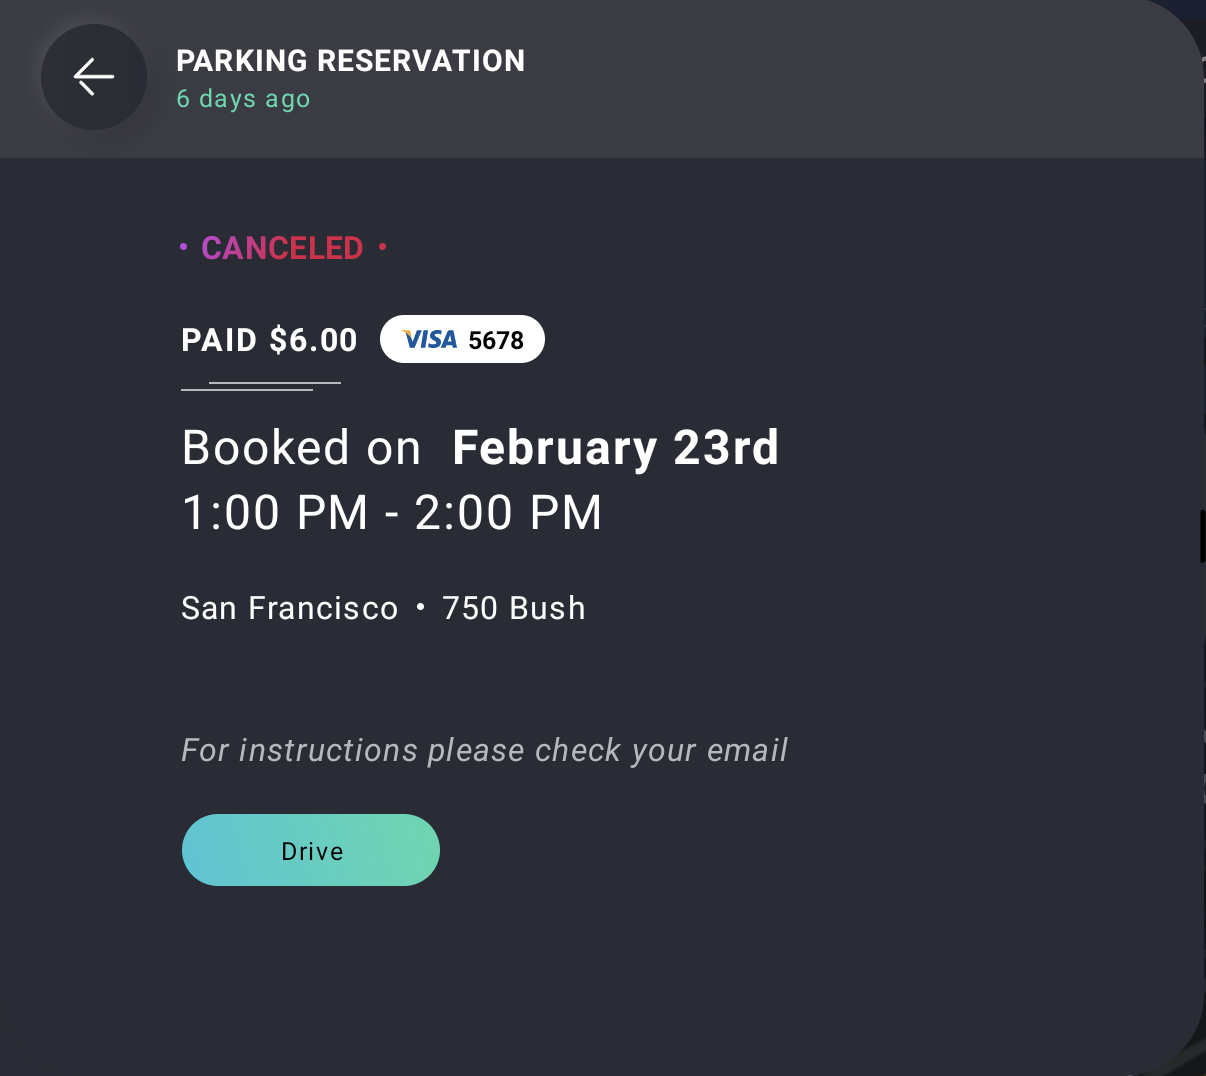This screenshot has height=1076, width=1206.
Task: Go back using the arrow button
Action: click(x=94, y=77)
